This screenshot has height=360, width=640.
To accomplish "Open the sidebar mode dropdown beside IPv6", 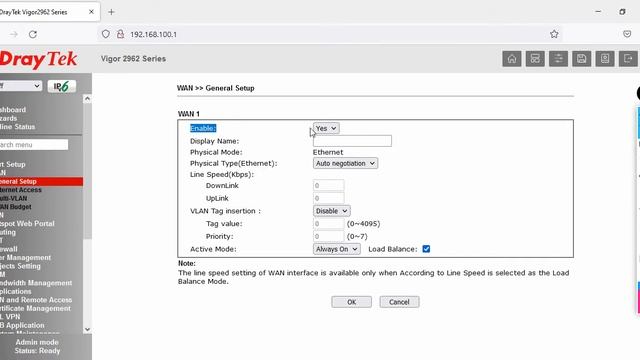I will click(x=20, y=86).
